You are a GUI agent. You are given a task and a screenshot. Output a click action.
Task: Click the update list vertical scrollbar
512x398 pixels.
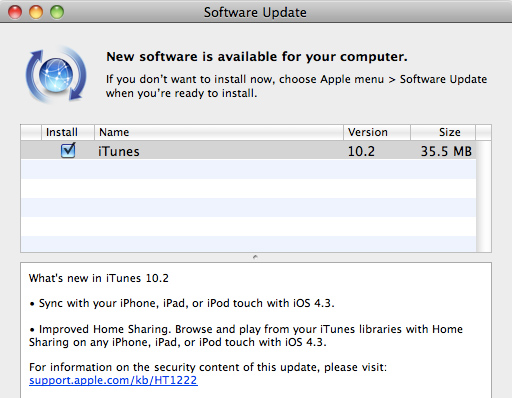[483, 196]
